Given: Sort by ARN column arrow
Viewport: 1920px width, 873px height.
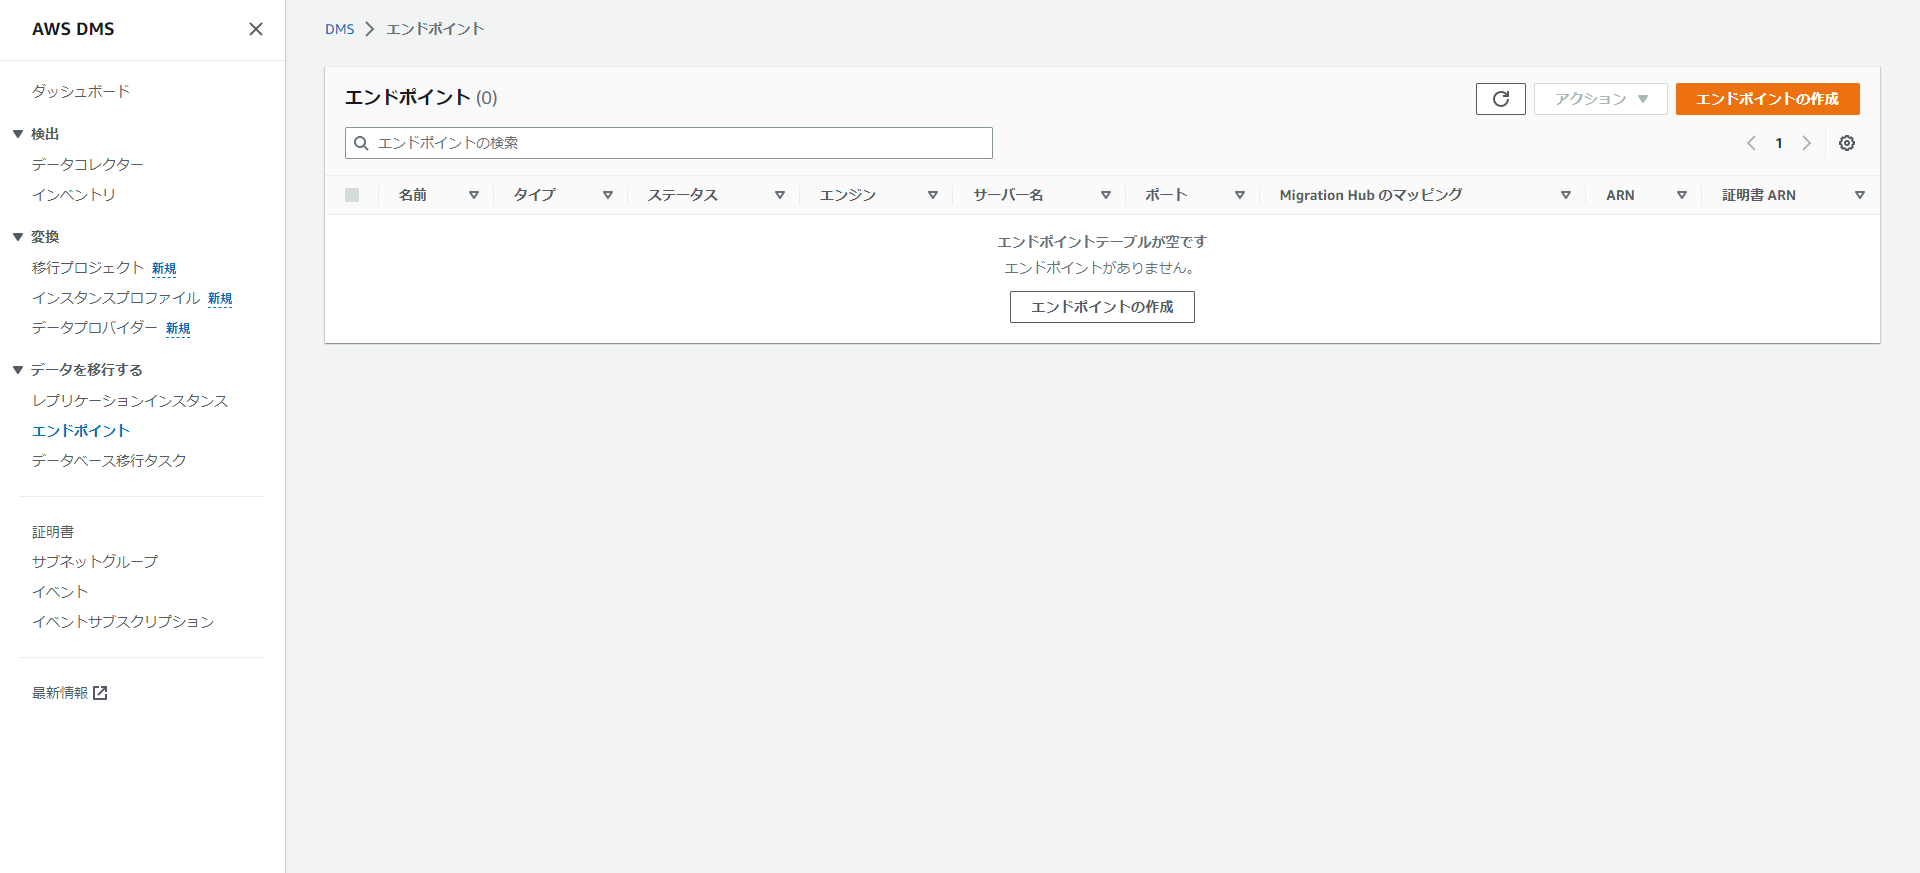Looking at the screenshot, I should click(1682, 195).
